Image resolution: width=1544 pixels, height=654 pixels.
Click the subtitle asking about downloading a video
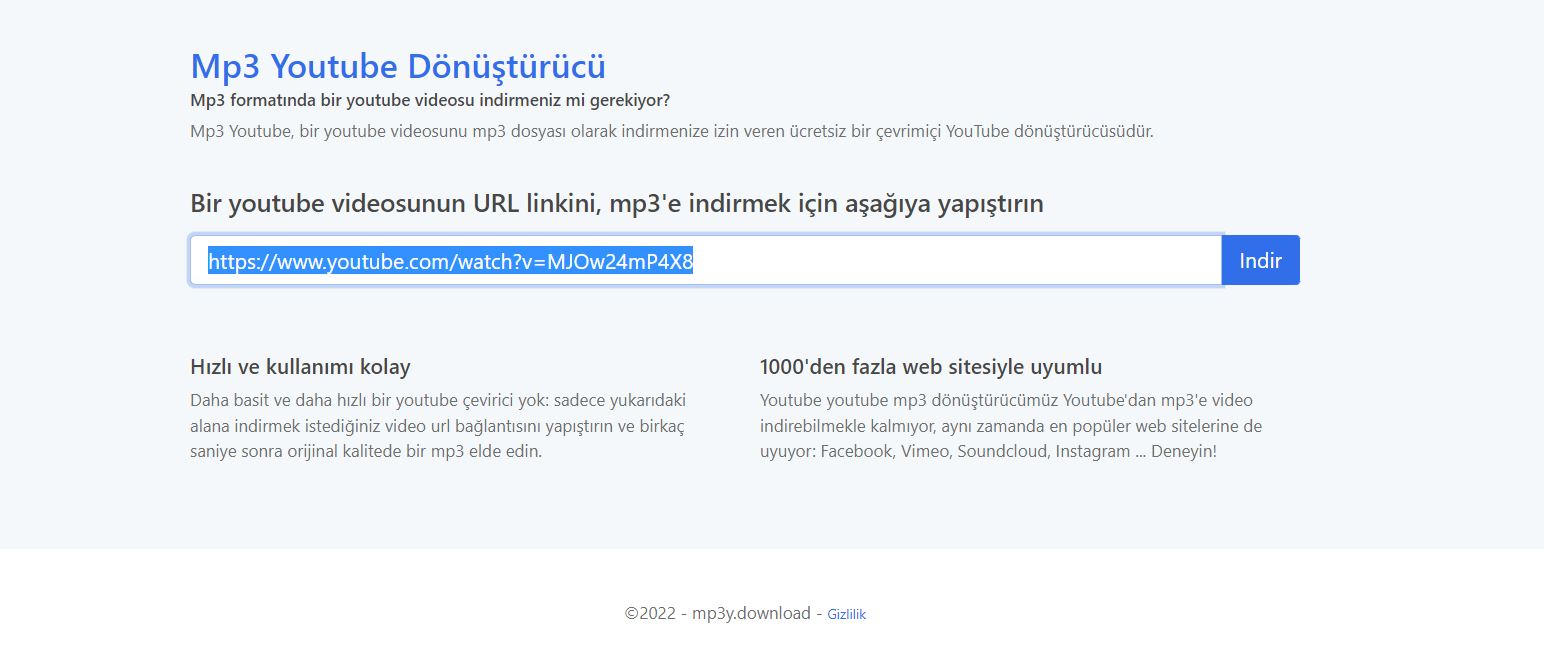[430, 100]
